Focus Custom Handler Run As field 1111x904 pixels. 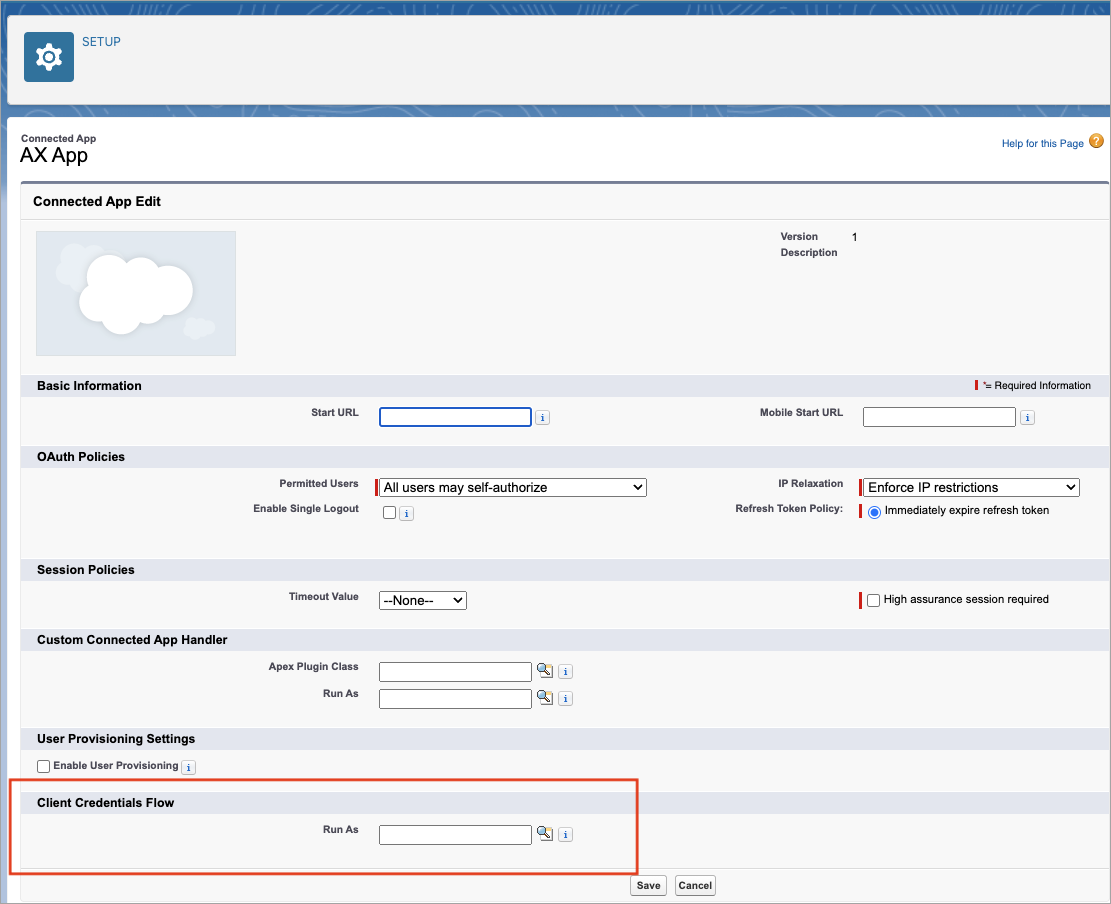coord(455,699)
